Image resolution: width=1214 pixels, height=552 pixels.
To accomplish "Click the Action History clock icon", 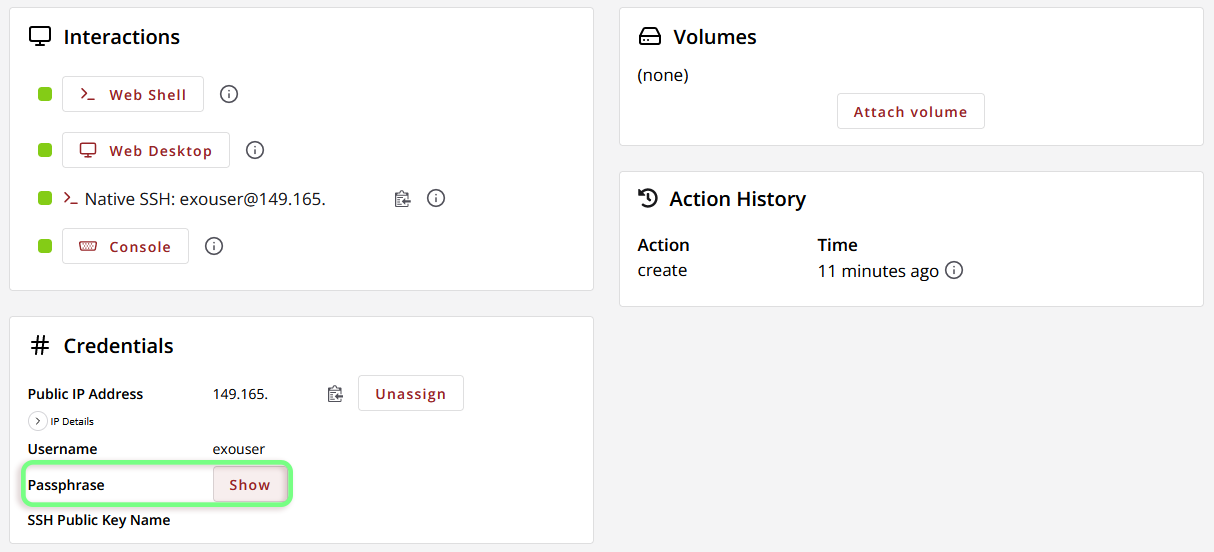I will coord(648,198).
